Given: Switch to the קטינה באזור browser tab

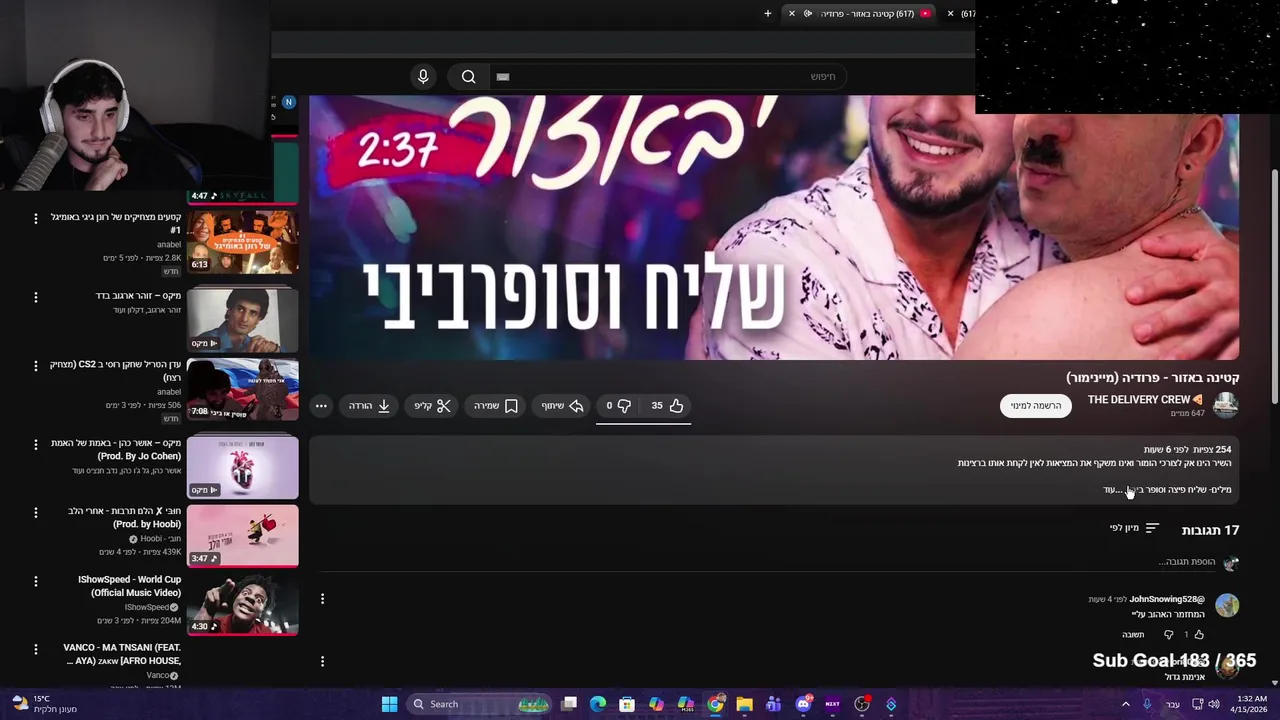Looking at the screenshot, I should click(x=860, y=13).
